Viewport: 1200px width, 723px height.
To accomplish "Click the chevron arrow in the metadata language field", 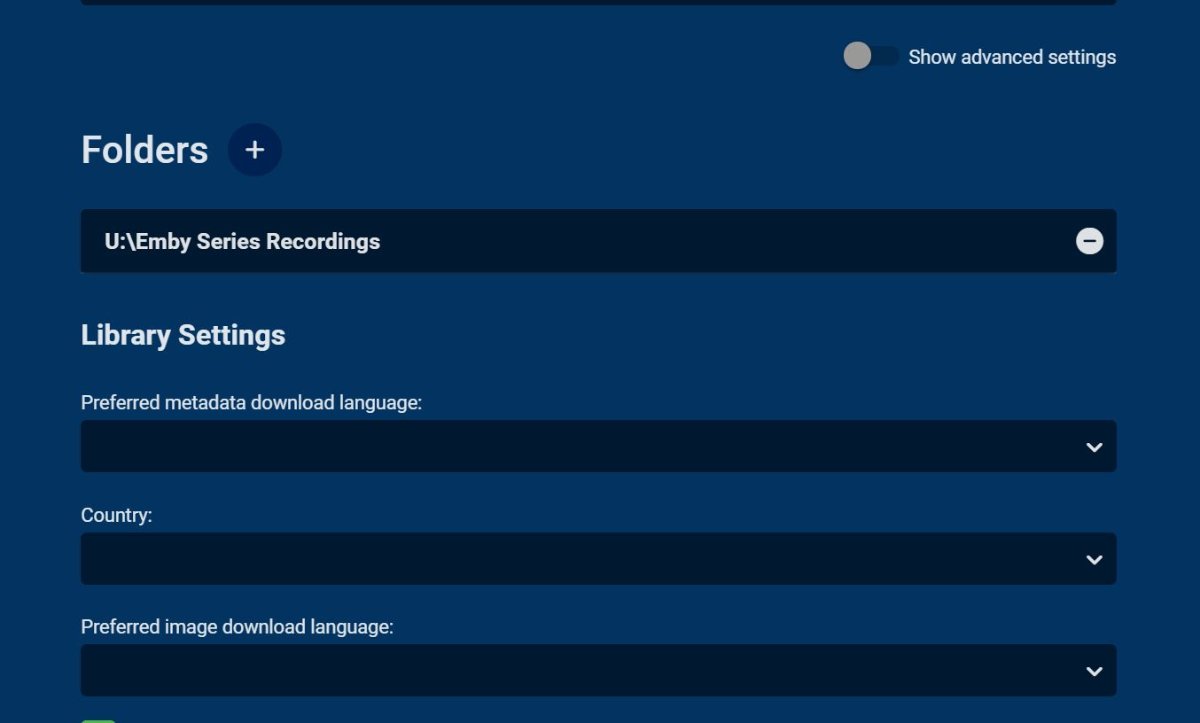I will pos(1094,447).
